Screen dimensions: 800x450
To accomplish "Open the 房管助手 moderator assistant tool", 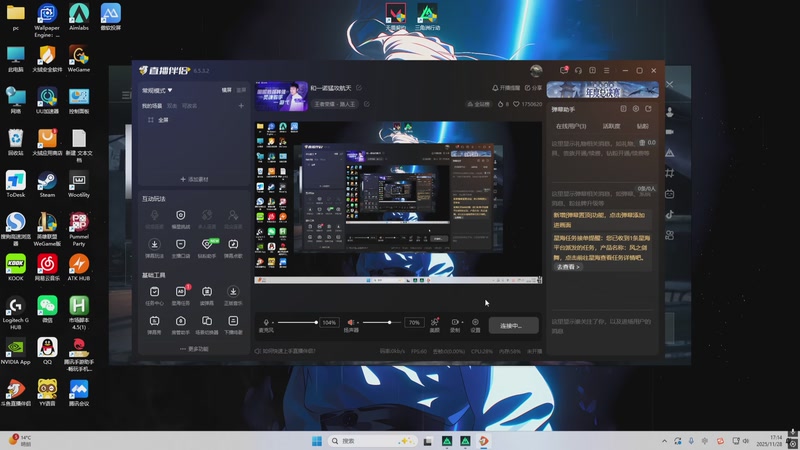I will tap(181, 324).
